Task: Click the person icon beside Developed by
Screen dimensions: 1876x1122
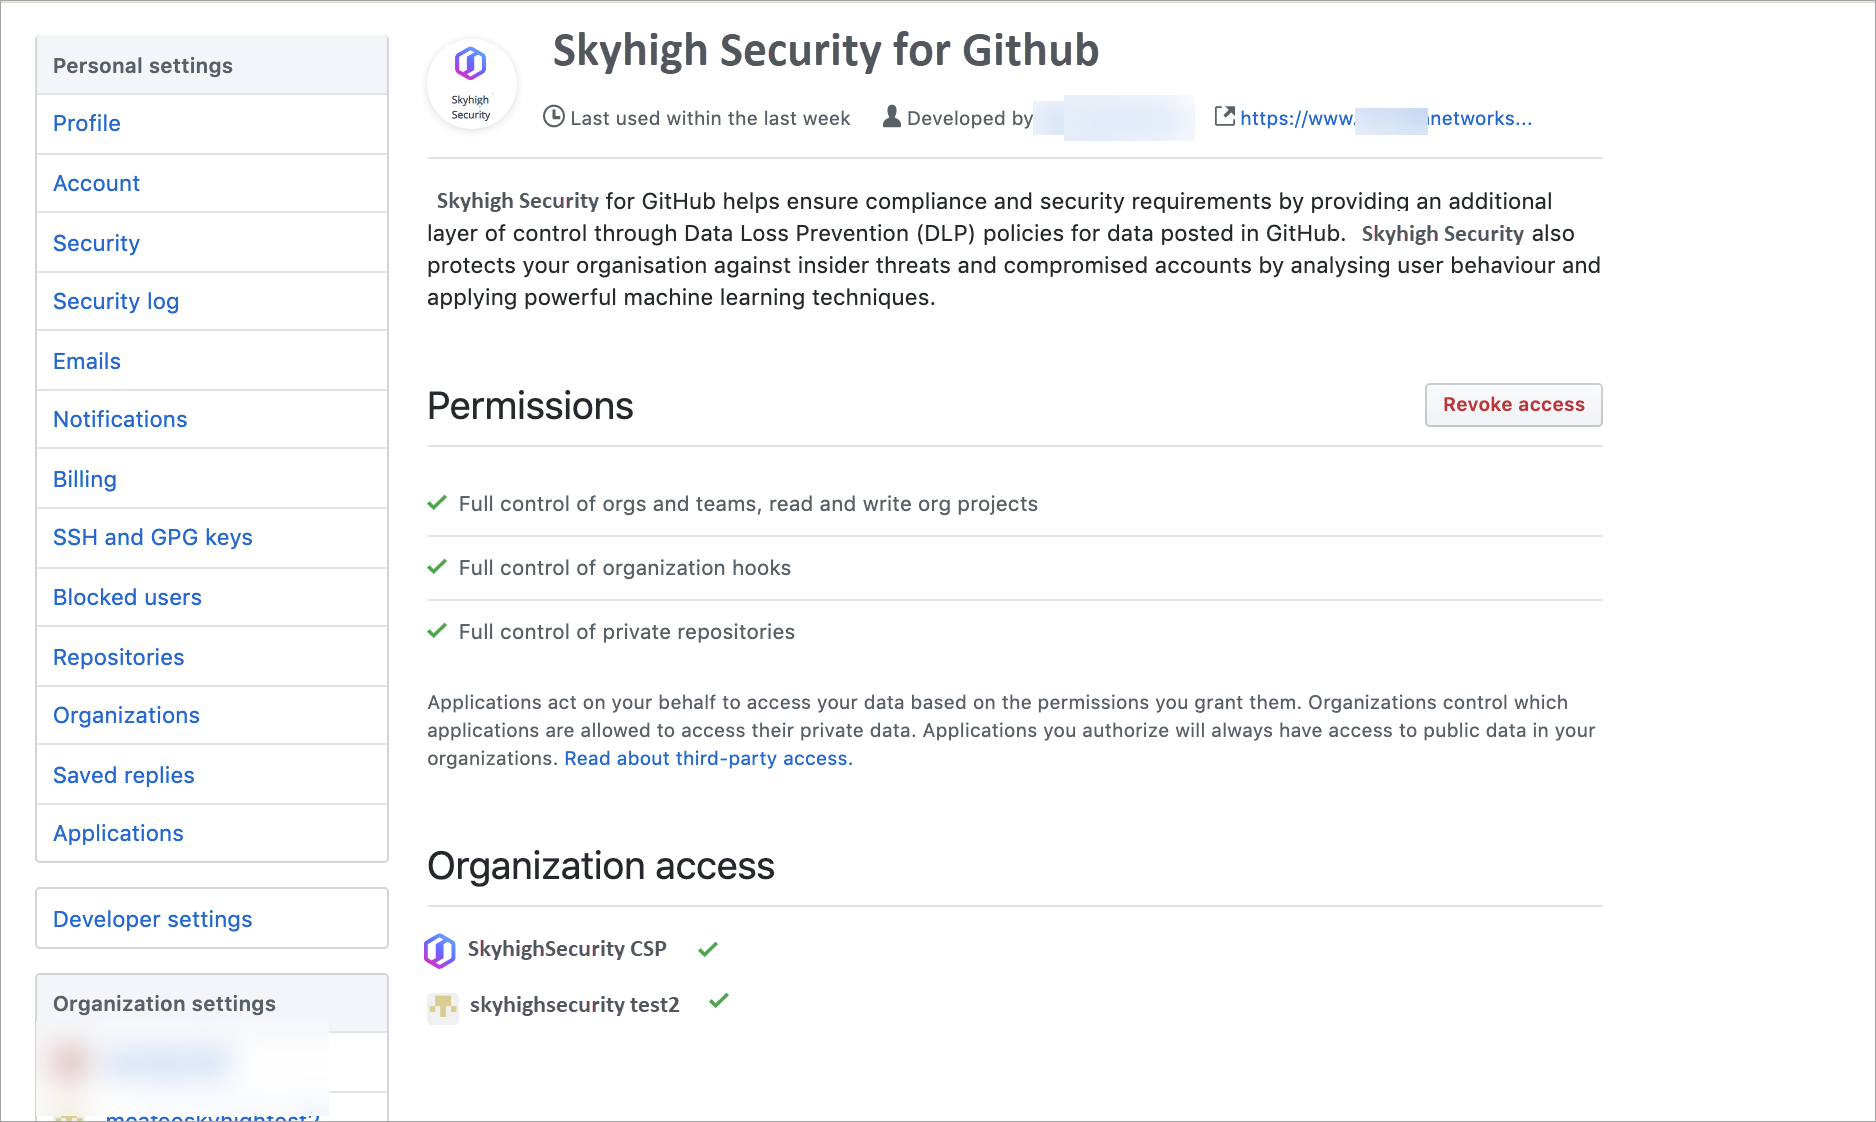Action: pyautogui.click(x=891, y=117)
